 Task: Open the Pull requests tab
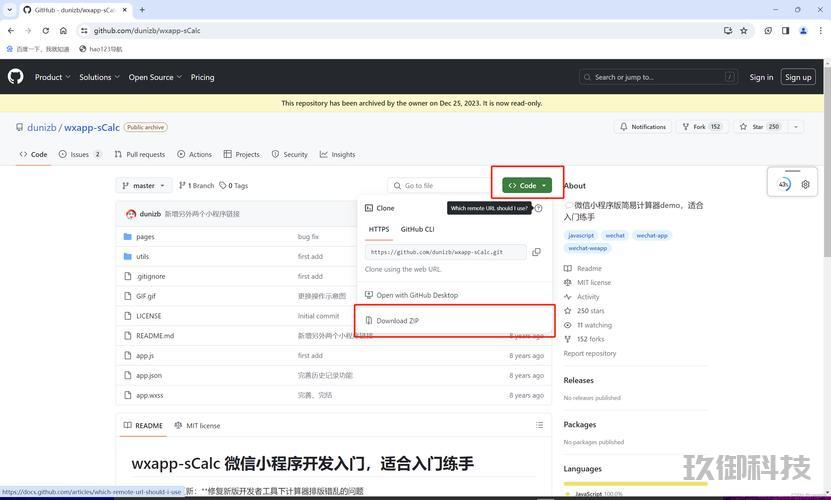[140, 154]
